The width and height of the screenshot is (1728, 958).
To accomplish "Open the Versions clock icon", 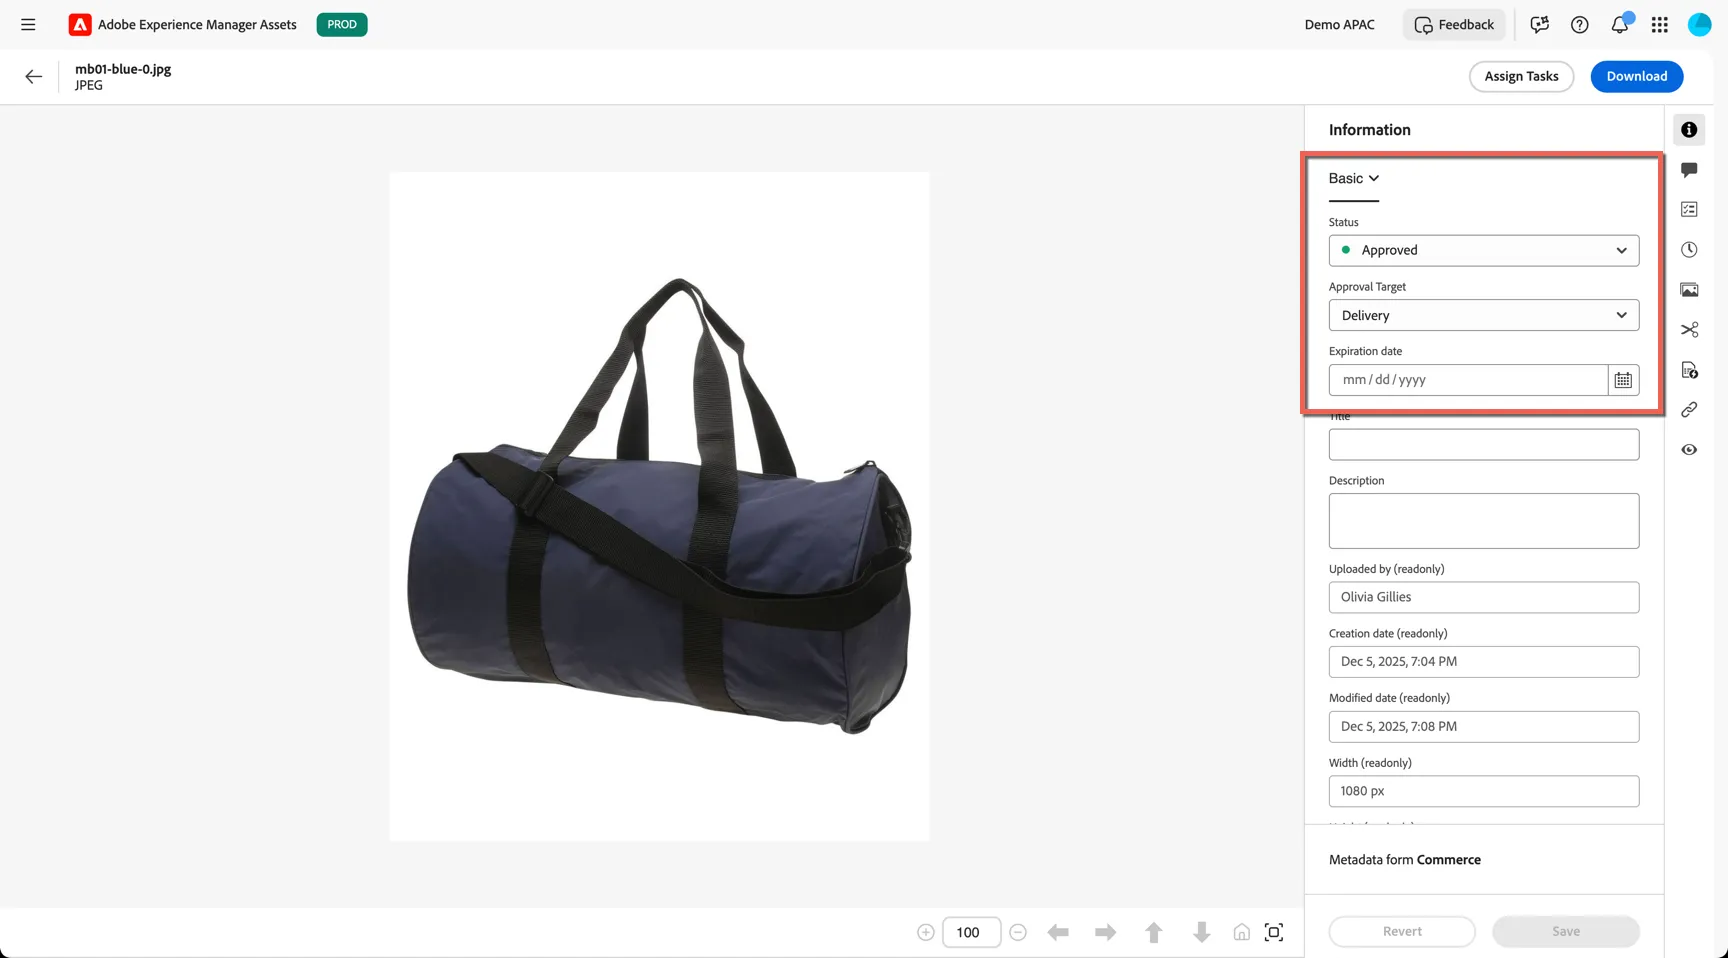I will (1689, 250).
